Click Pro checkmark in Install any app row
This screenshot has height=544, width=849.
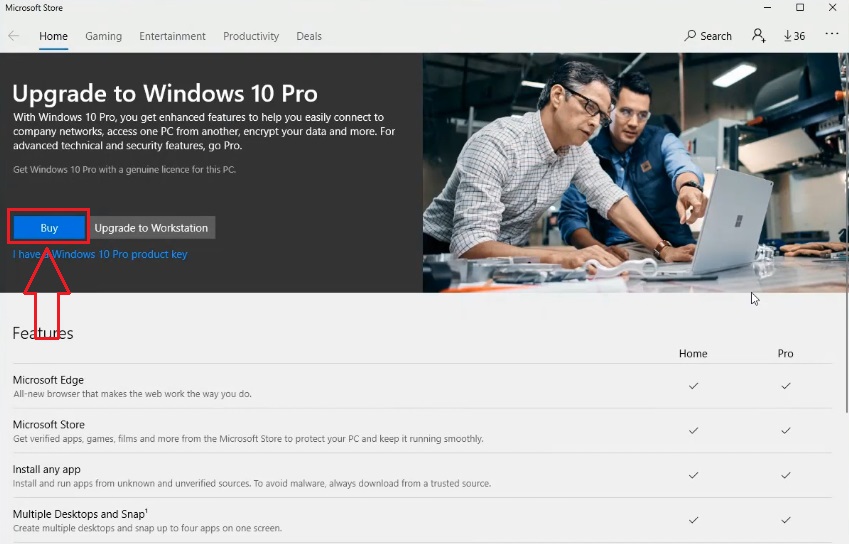click(x=786, y=475)
